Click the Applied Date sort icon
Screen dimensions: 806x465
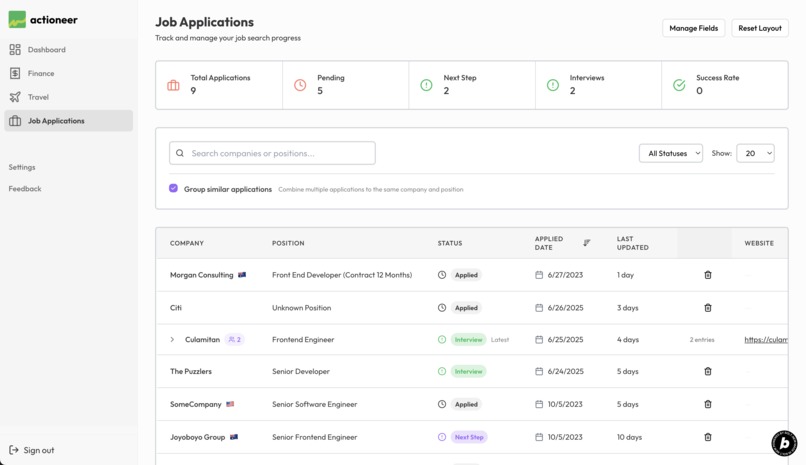[x=587, y=243]
